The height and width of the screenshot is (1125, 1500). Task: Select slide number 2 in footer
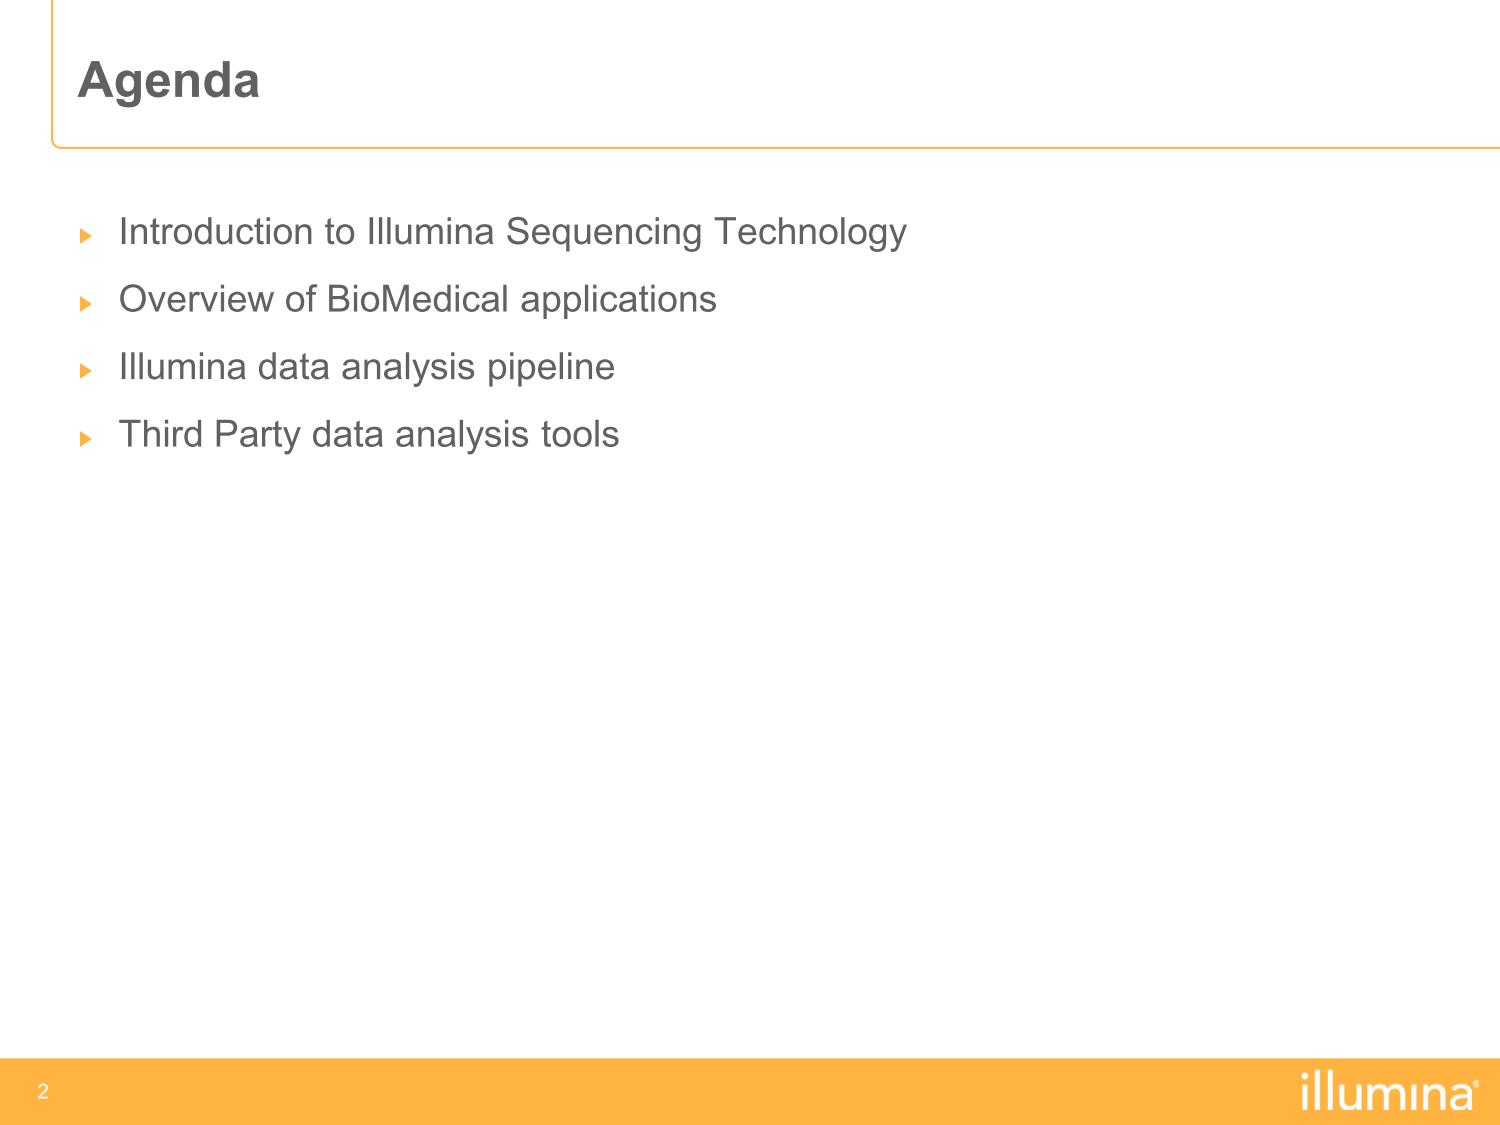pyautogui.click(x=43, y=1092)
